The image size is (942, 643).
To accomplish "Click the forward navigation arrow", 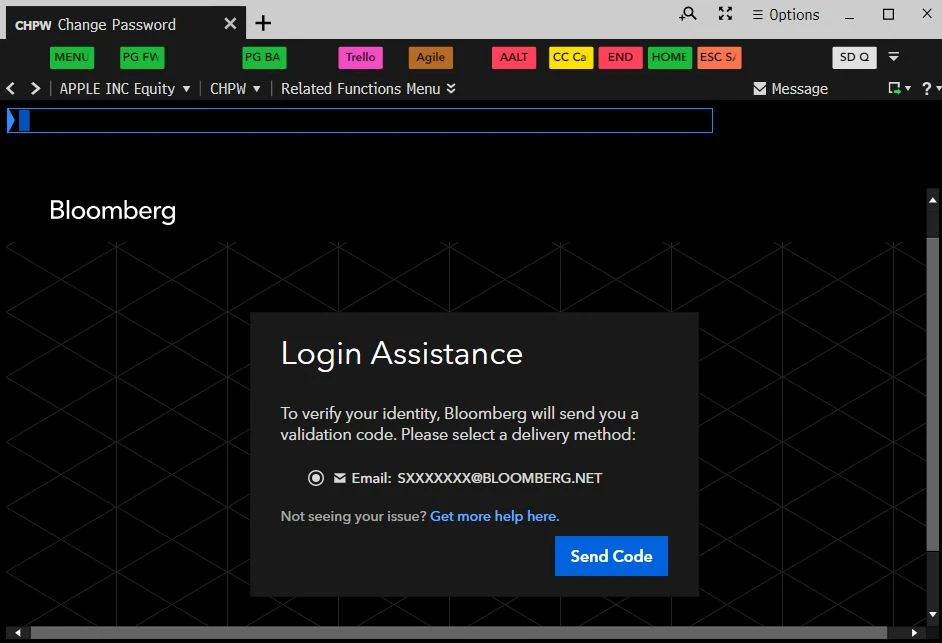I will [35, 88].
